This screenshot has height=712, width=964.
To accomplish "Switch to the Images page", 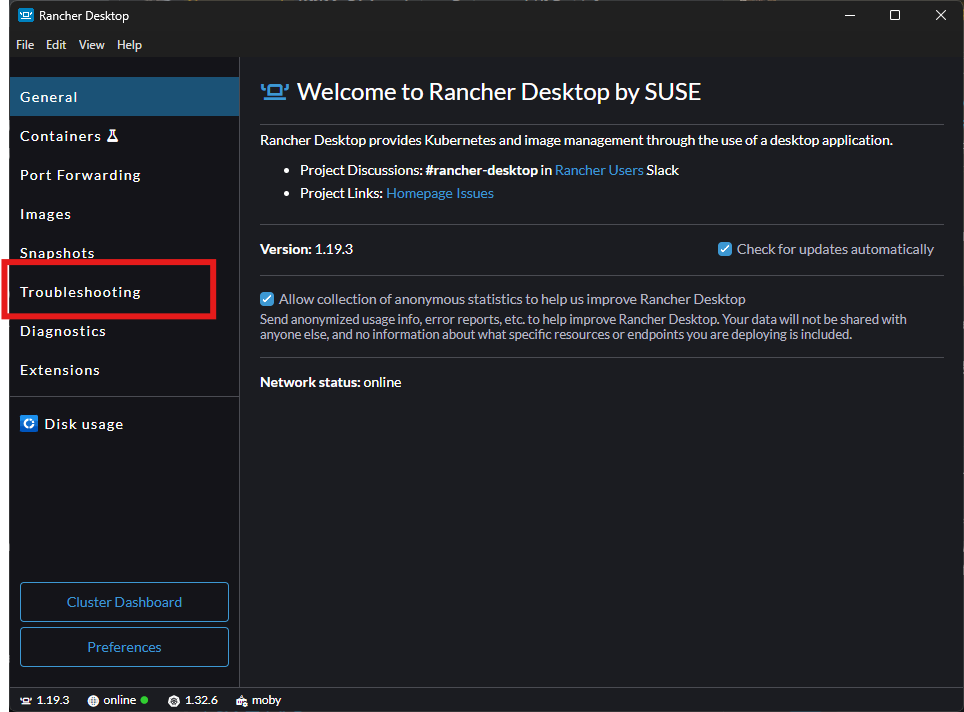I will [124, 214].
